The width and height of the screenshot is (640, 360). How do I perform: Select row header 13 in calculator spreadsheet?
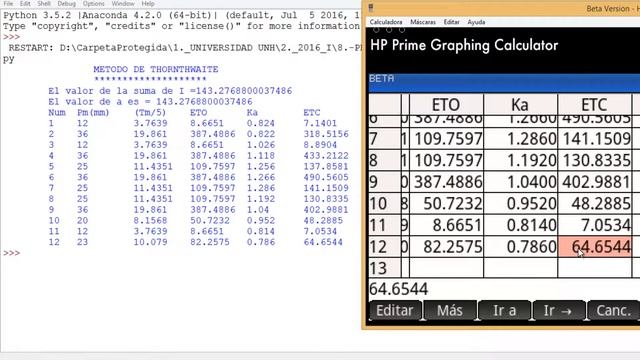tap(384, 268)
